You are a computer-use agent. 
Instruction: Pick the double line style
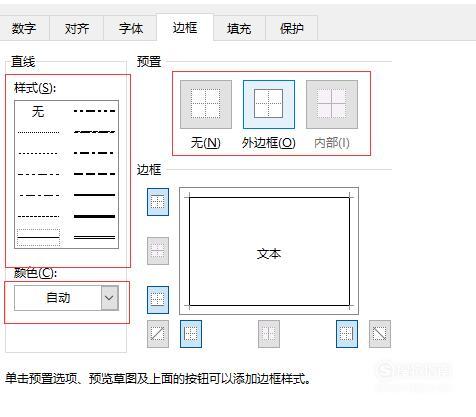[94, 237]
